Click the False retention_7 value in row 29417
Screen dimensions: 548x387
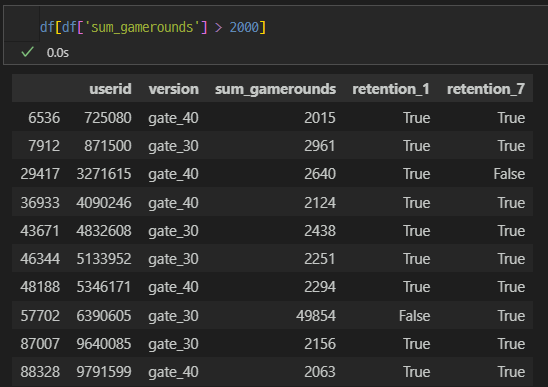click(x=509, y=174)
